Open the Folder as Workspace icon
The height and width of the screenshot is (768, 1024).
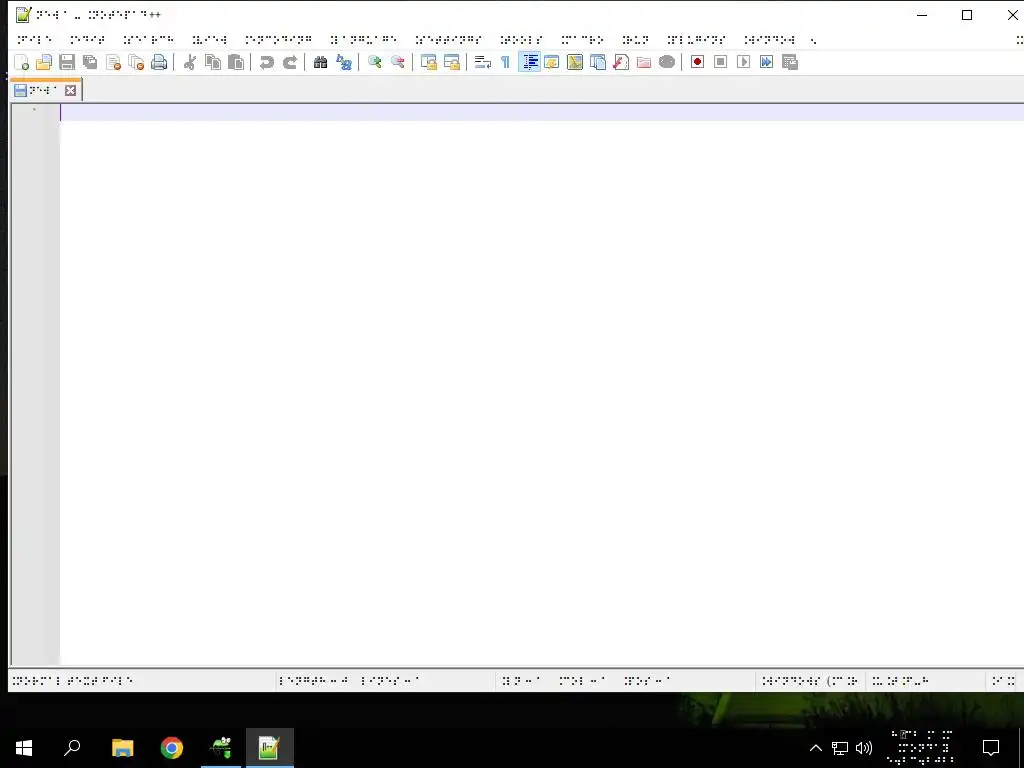[x=644, y=62]
